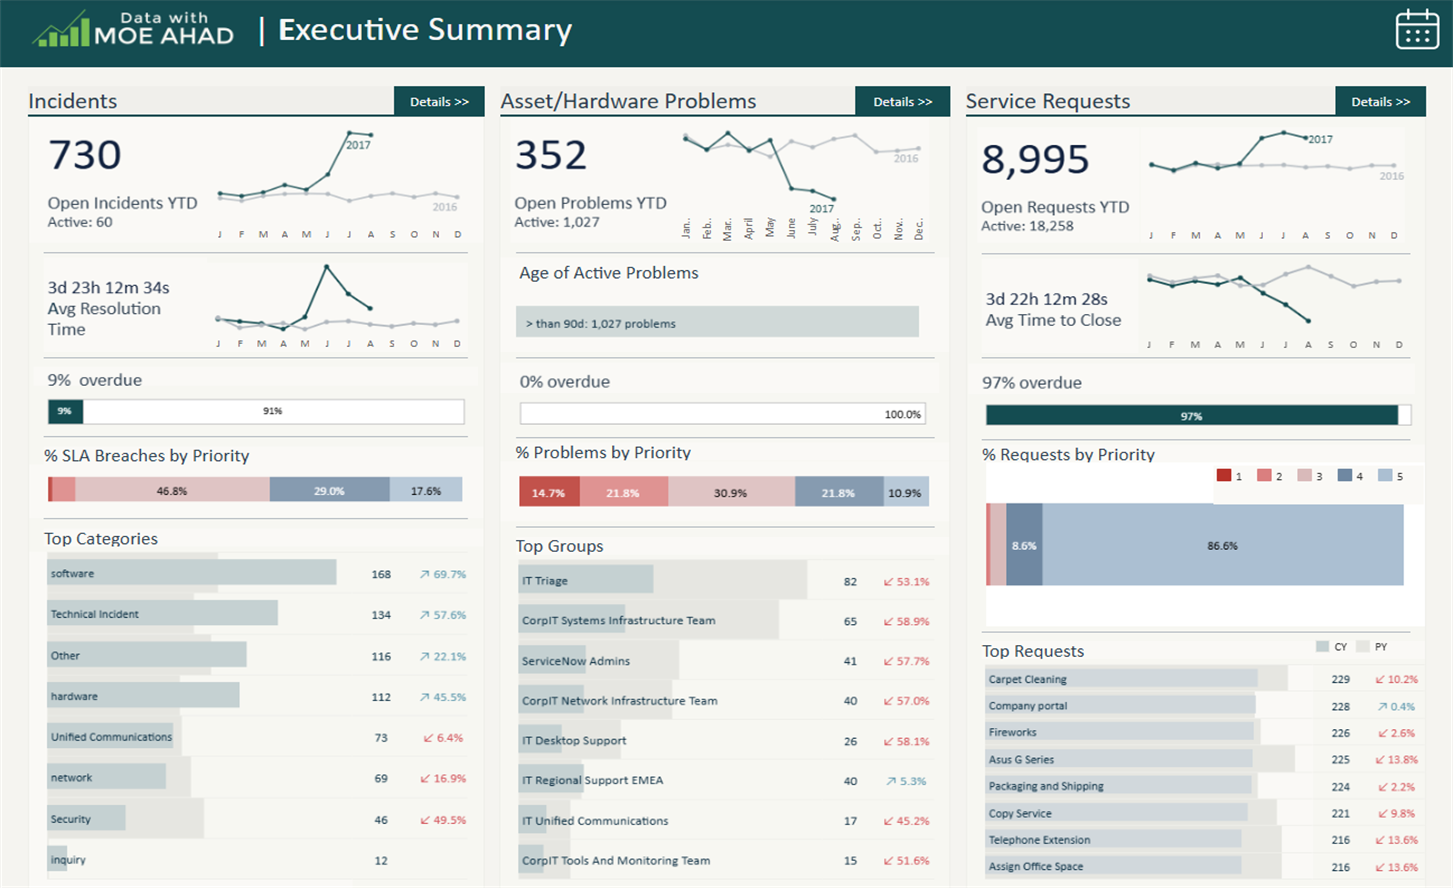Open the calendar icon in header
The image size is (1453, 888).
(1417, 30)
